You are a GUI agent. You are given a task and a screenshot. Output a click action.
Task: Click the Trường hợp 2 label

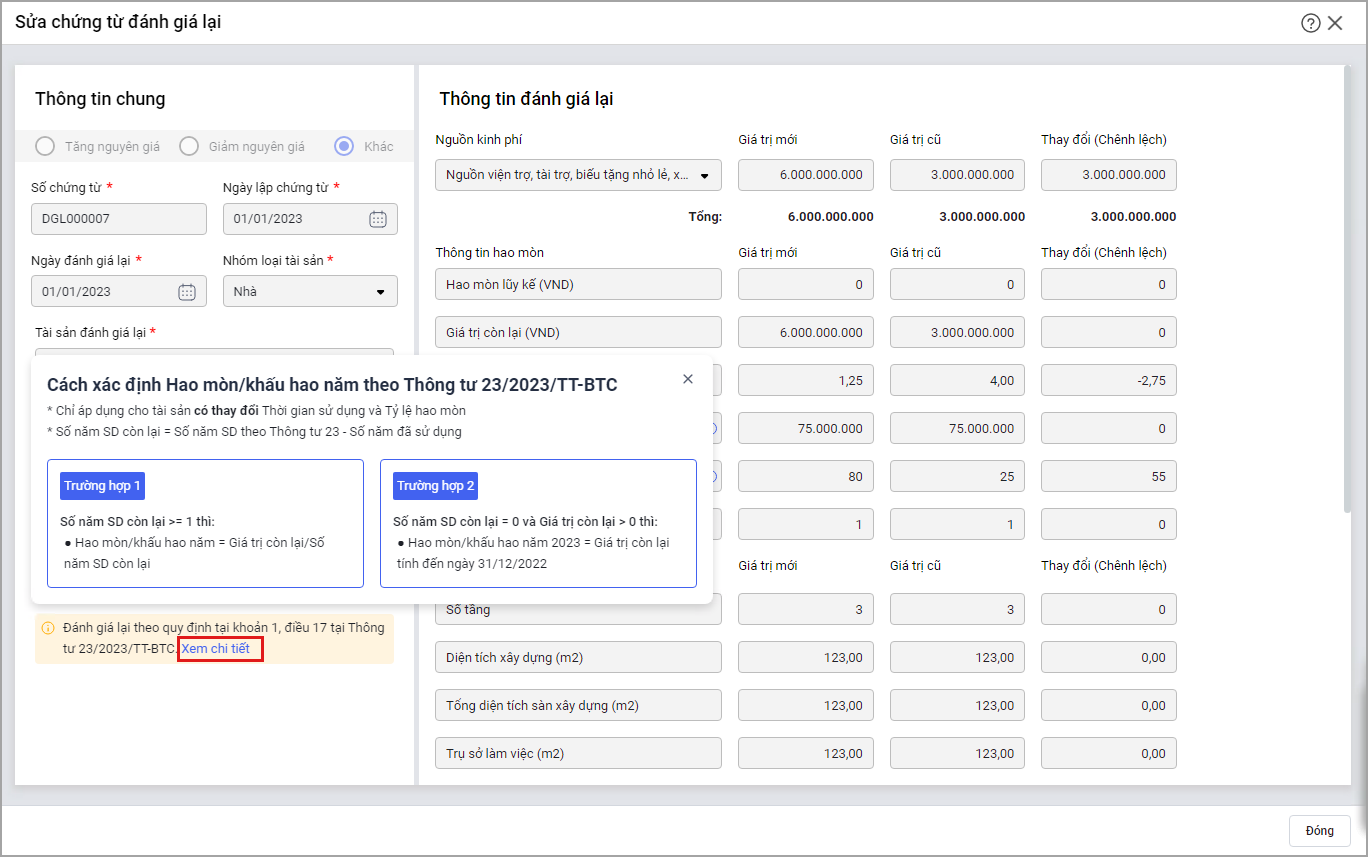[x=435, y=486]
